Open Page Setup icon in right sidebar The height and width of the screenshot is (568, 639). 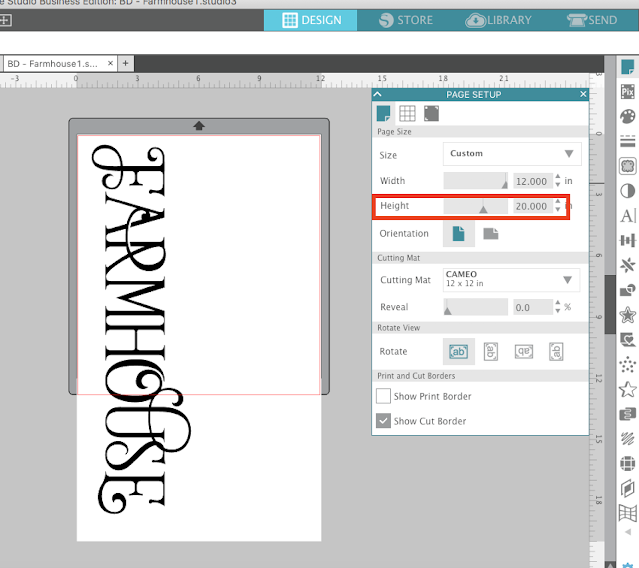pos(628,67)
